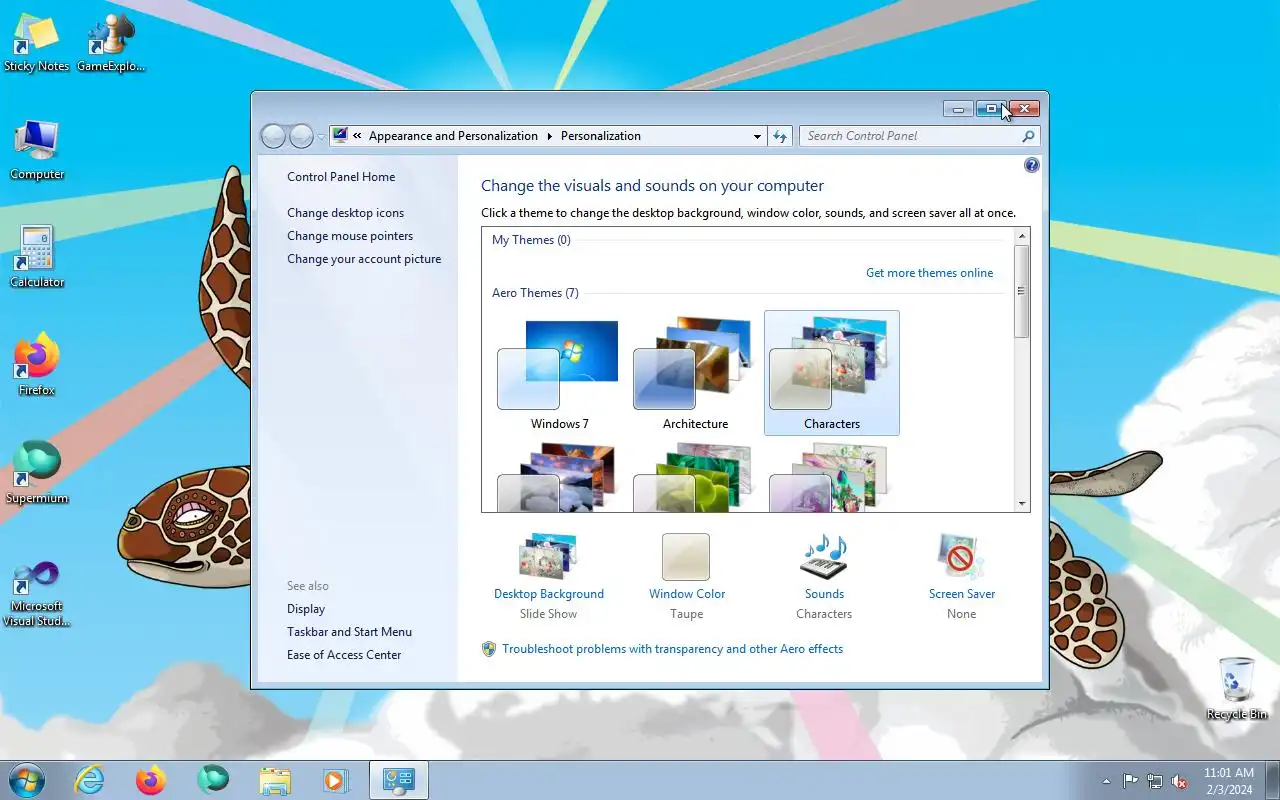This screenshot has height=800, width=1280.
Task: Click the search magnifier icon
Action: point(1028,136)
